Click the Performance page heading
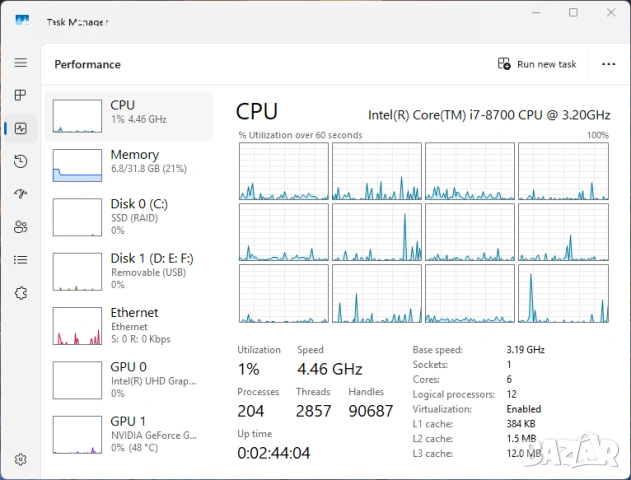The width and height of the screenshot is (631, 480). click(87, 64)
